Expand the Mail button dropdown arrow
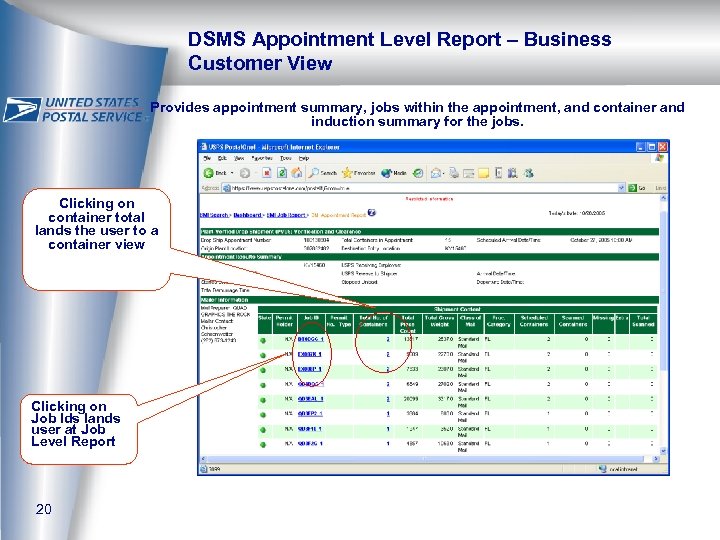The image size is (720, 540). tap(444, 174)
